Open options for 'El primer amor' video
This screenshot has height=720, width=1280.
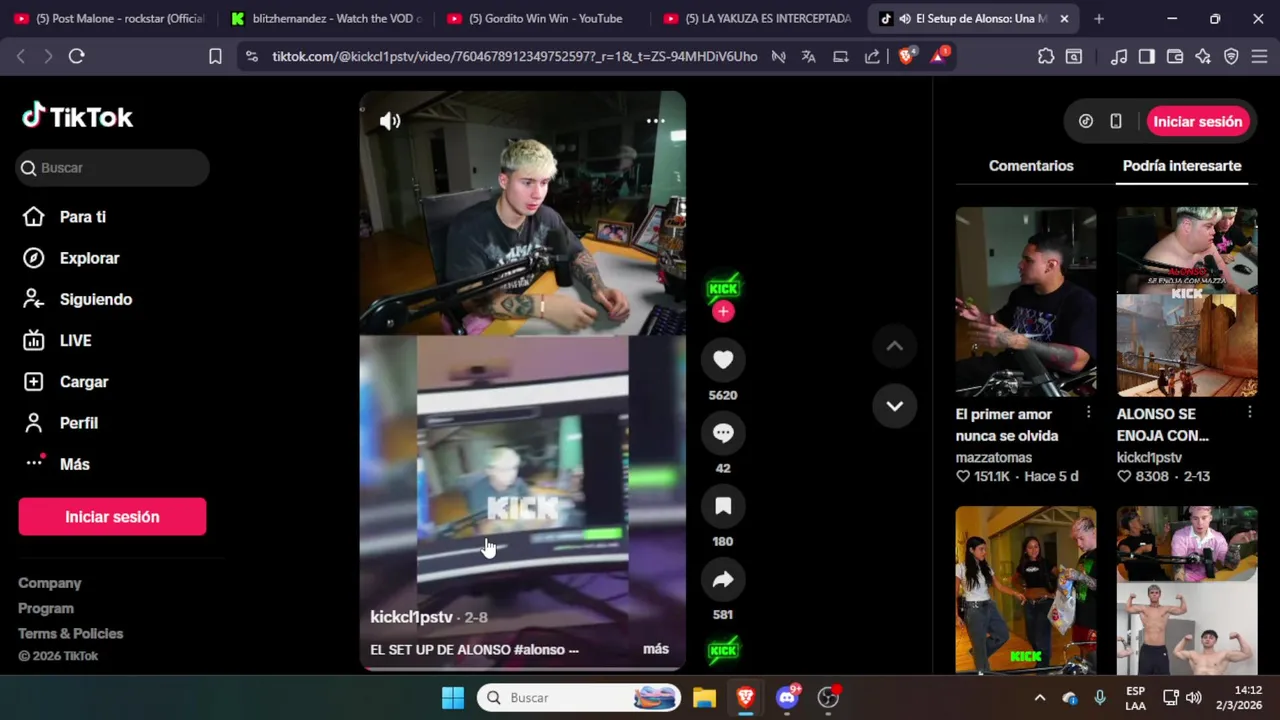(x=1088, y=412)
